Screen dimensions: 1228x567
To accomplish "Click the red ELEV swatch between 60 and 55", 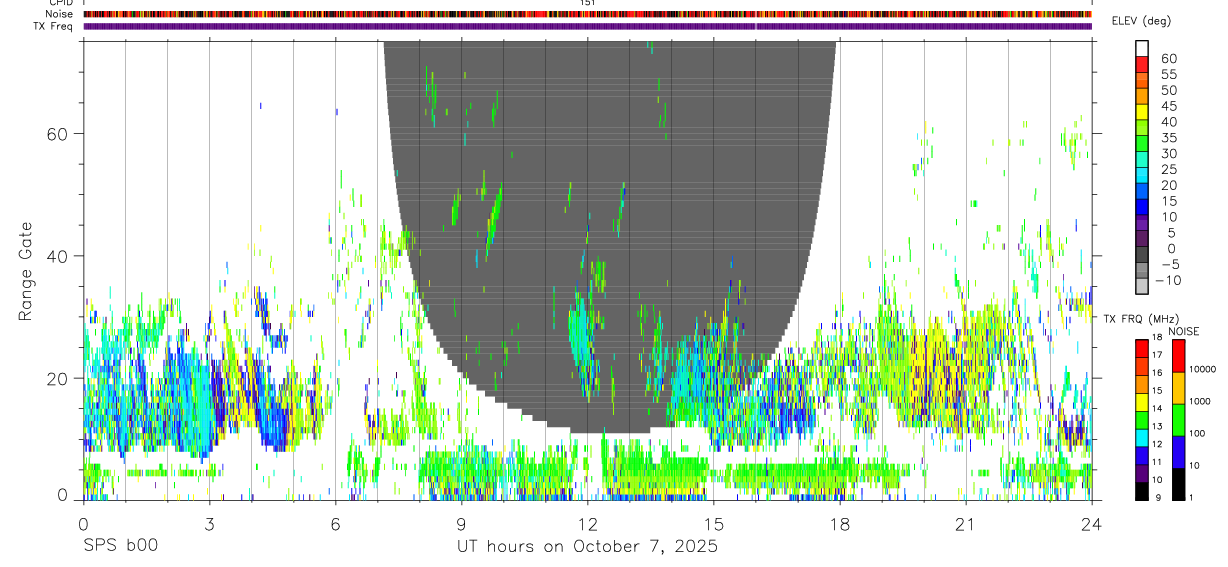I will (x=1142, y=65).
